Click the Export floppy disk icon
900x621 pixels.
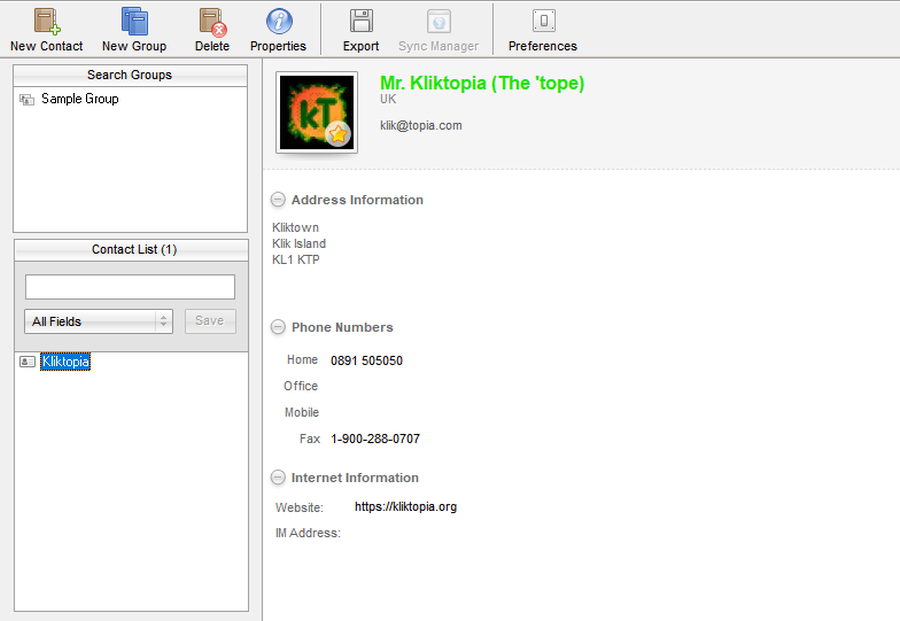(361, 22)
